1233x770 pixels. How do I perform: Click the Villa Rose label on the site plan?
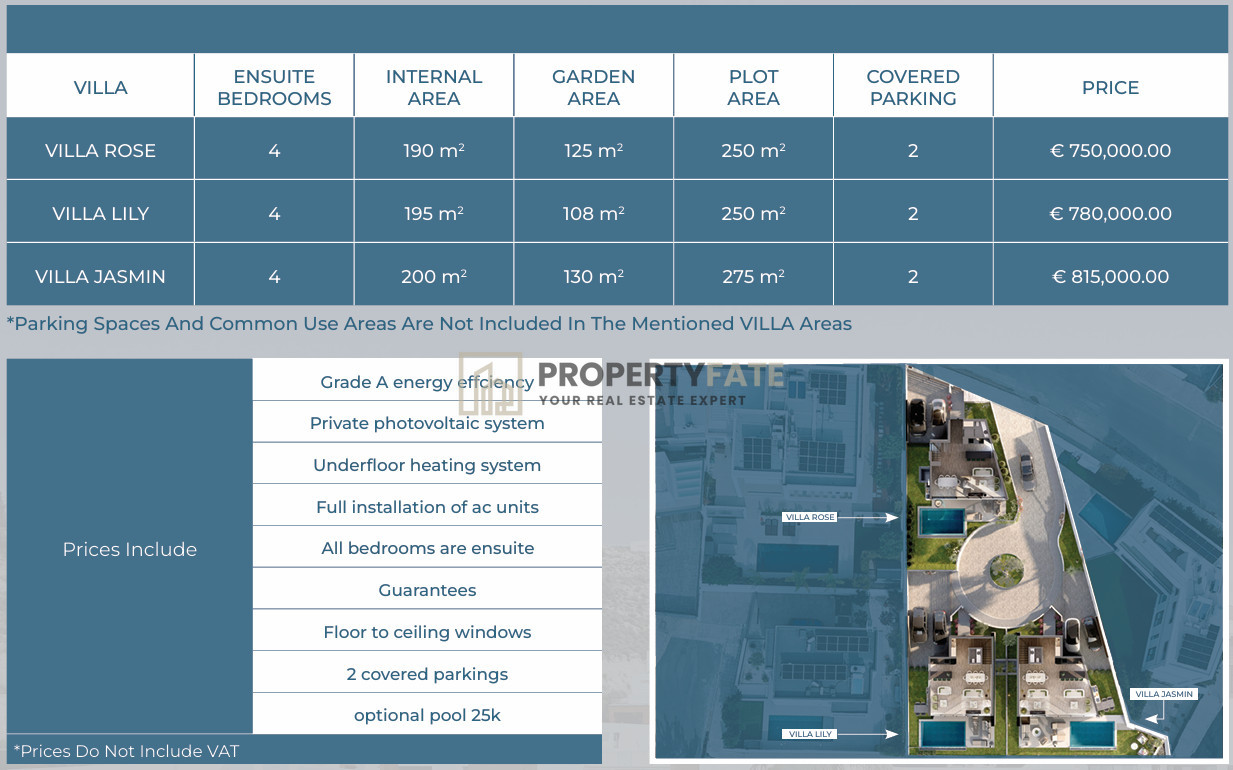pos(810,517)
